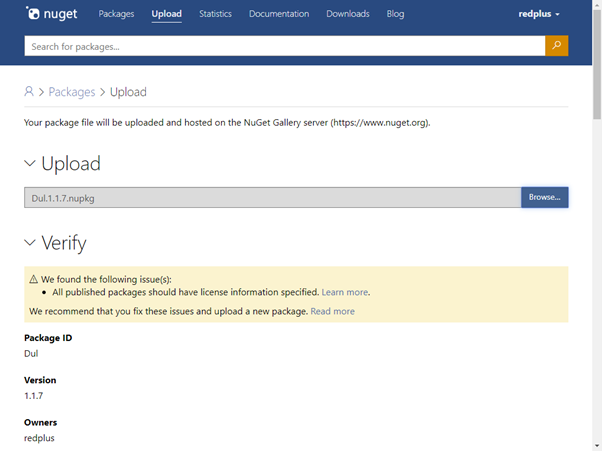
Task: Go to Statistics page
Action: coord(215,14)
